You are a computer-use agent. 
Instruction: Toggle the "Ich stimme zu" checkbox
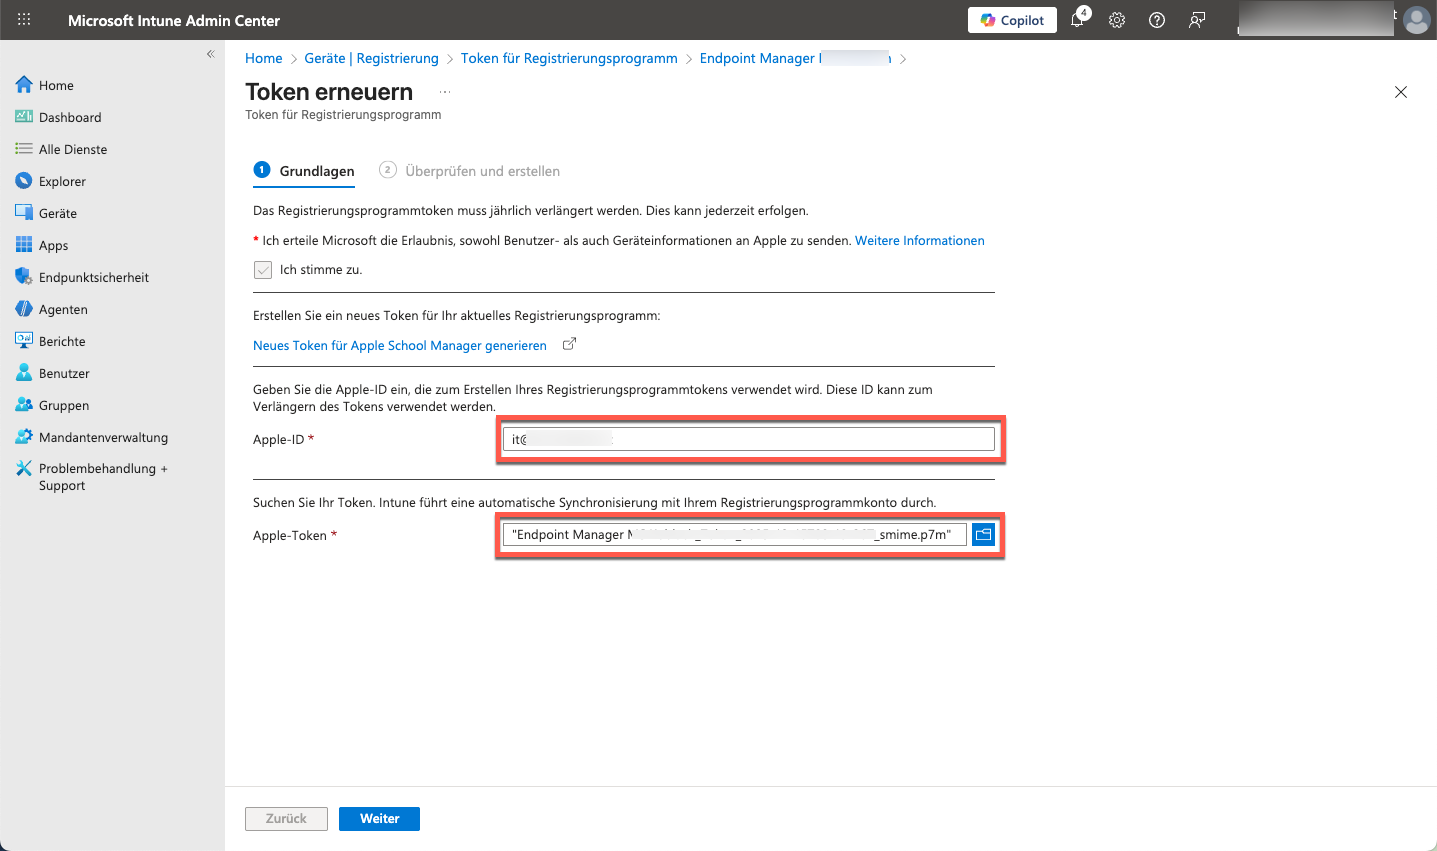pos(263,270)
